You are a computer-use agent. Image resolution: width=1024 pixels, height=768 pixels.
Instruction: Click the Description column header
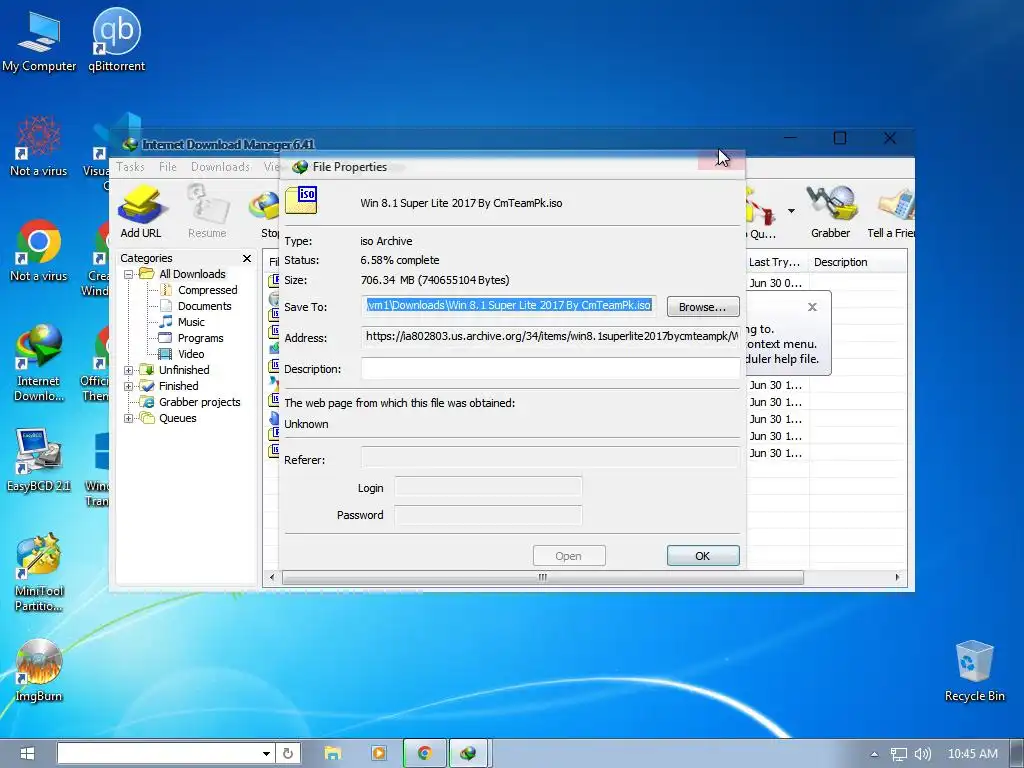(x=857, y=263)
